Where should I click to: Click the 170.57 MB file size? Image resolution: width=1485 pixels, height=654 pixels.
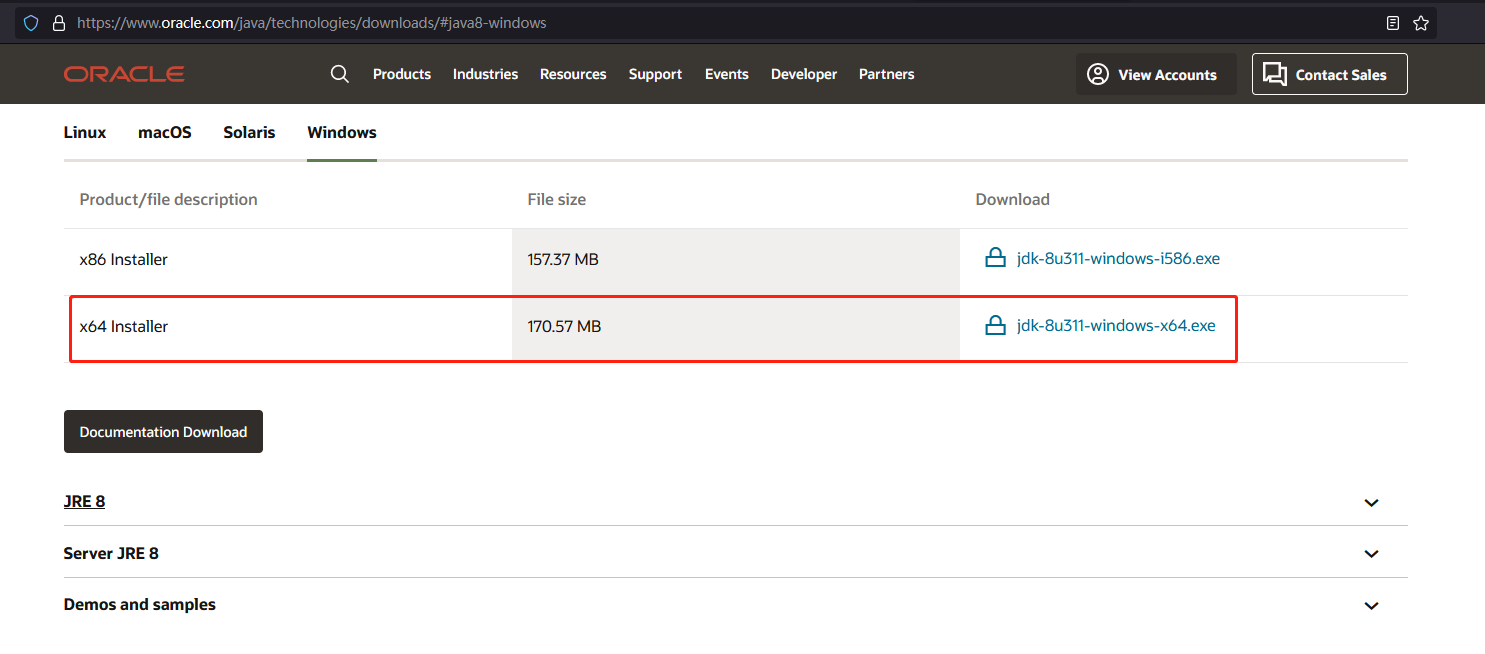(564, 326)
